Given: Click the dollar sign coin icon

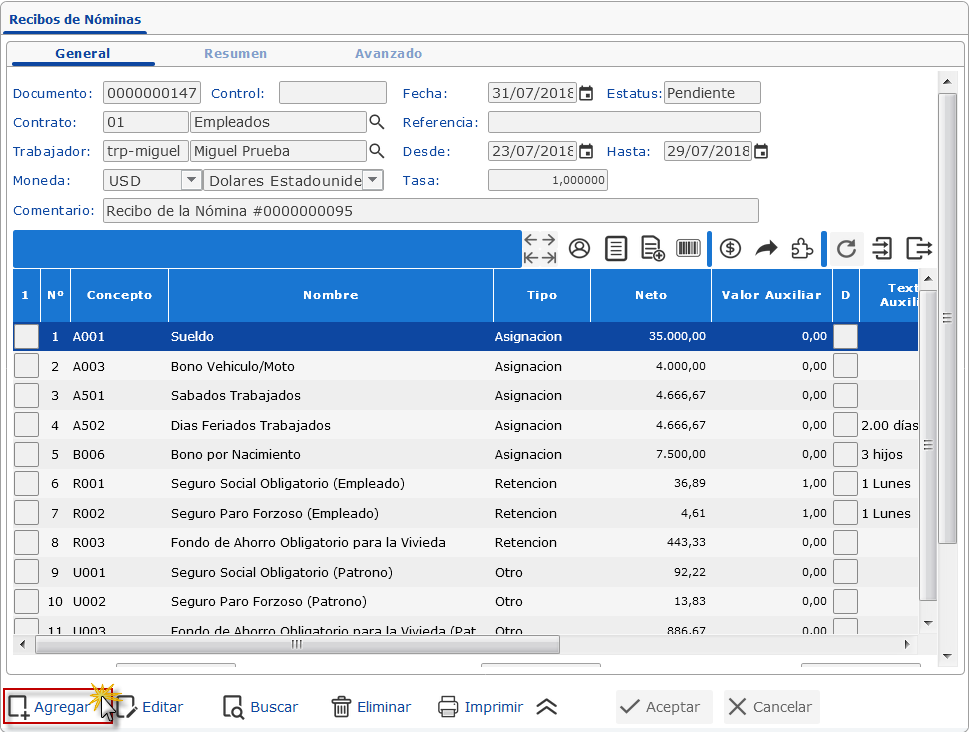Looking at the screenshot, I should [x=730, y=249].
